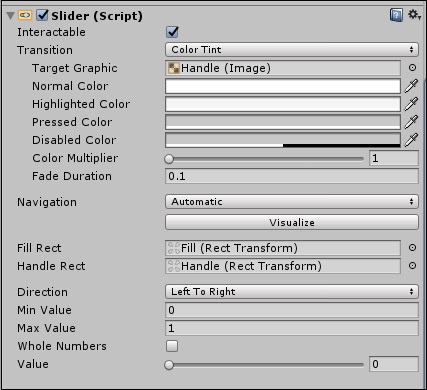This screenshot has width=427, height=390.
Task: Click the Handle Rect Transform icon
Action: (x=174, y=266)
